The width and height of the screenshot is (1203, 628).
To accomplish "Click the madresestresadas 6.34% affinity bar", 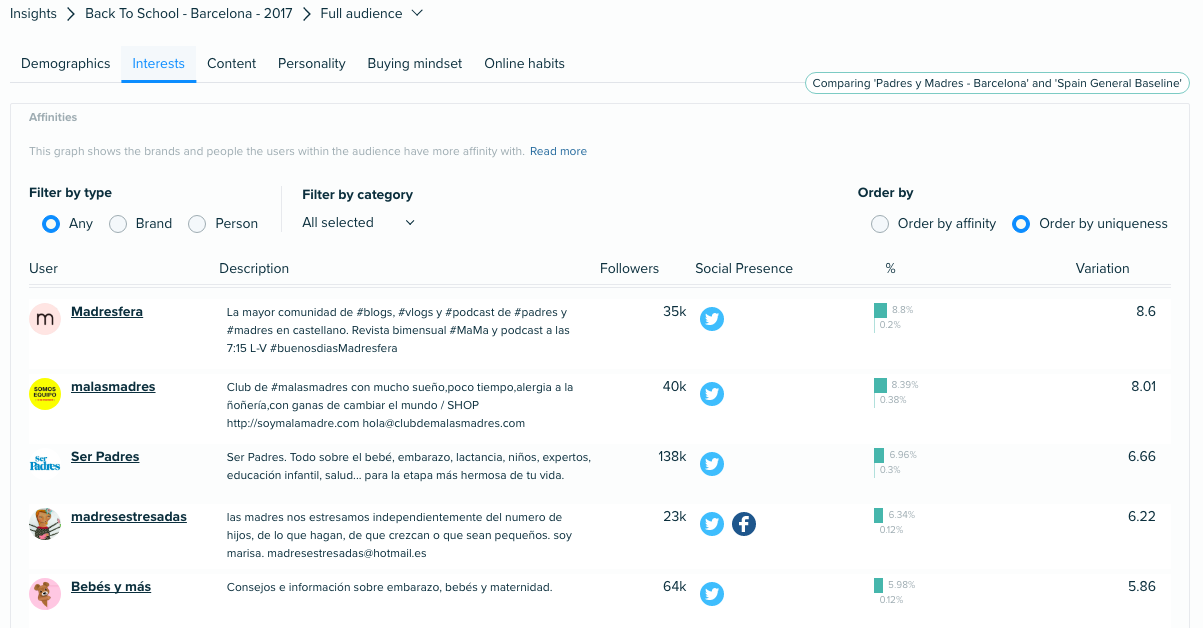I will 879,515.
